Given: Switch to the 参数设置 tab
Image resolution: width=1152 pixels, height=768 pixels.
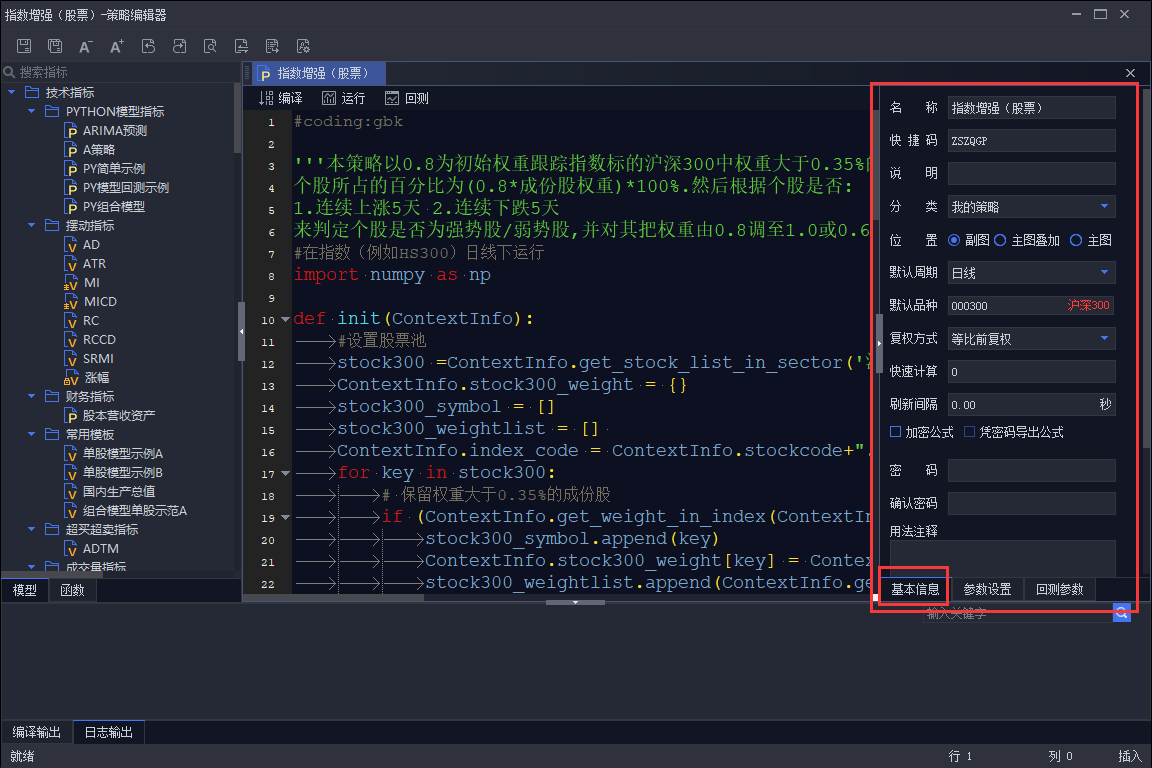Looking at the screenshot, I should 987,589.
